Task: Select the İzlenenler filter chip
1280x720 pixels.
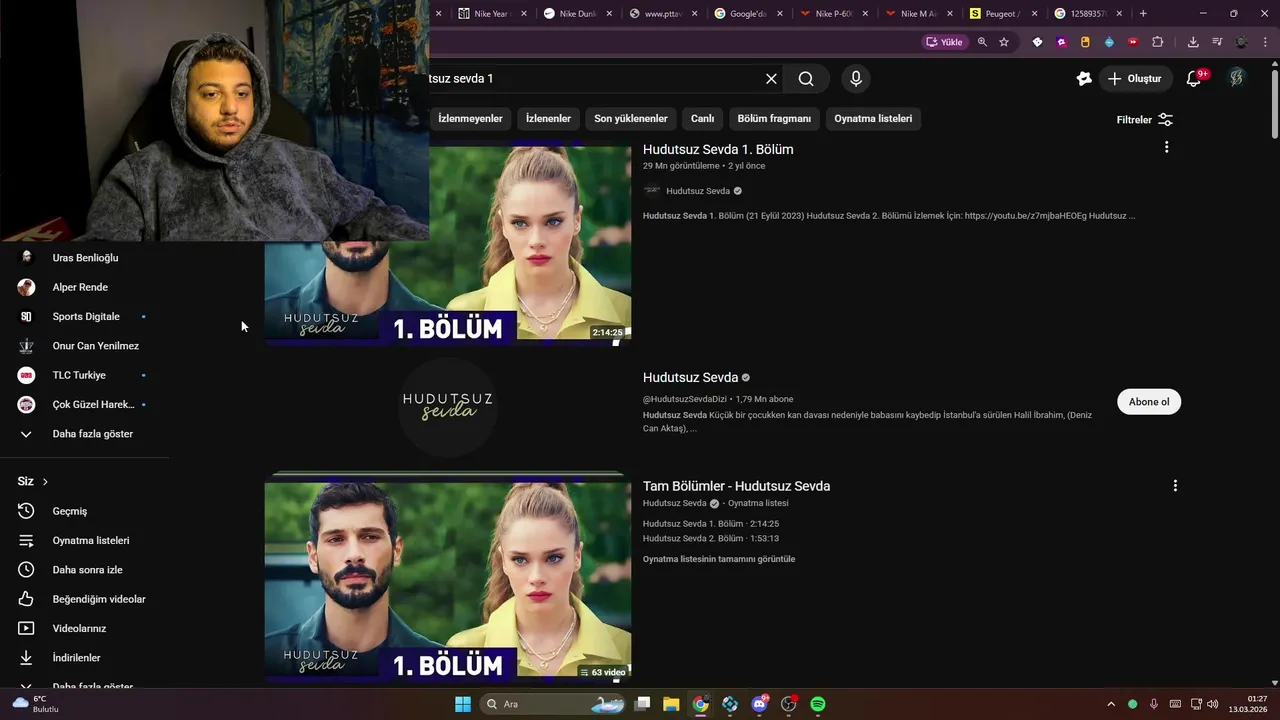Action: (x=548, y=119)
